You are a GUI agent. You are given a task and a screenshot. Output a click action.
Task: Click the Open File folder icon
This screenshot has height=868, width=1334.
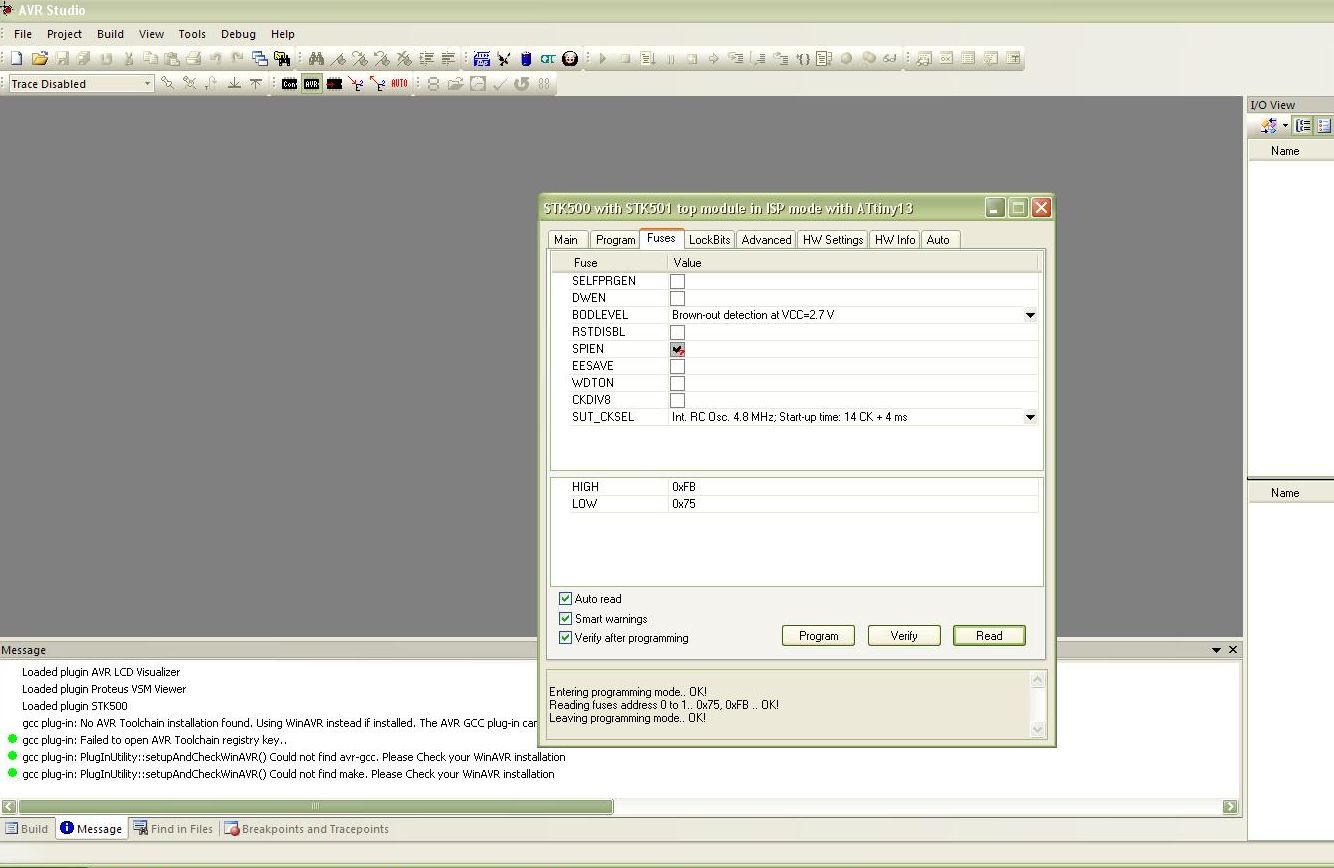point(39,59)
